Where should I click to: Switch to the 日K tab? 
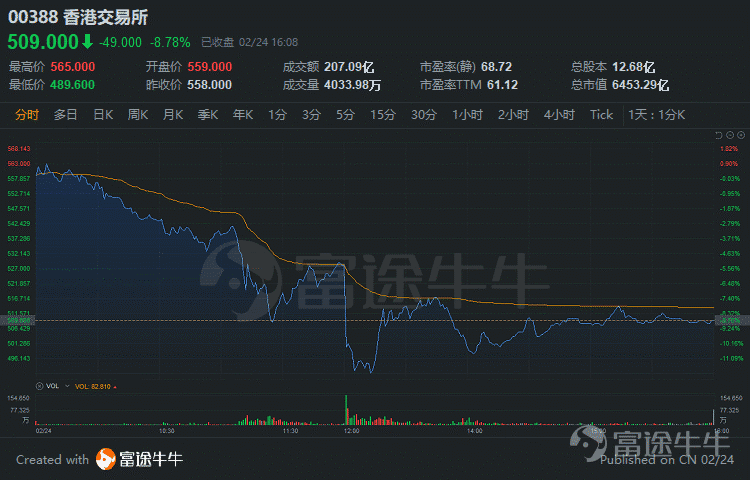(x=103, y=115)
